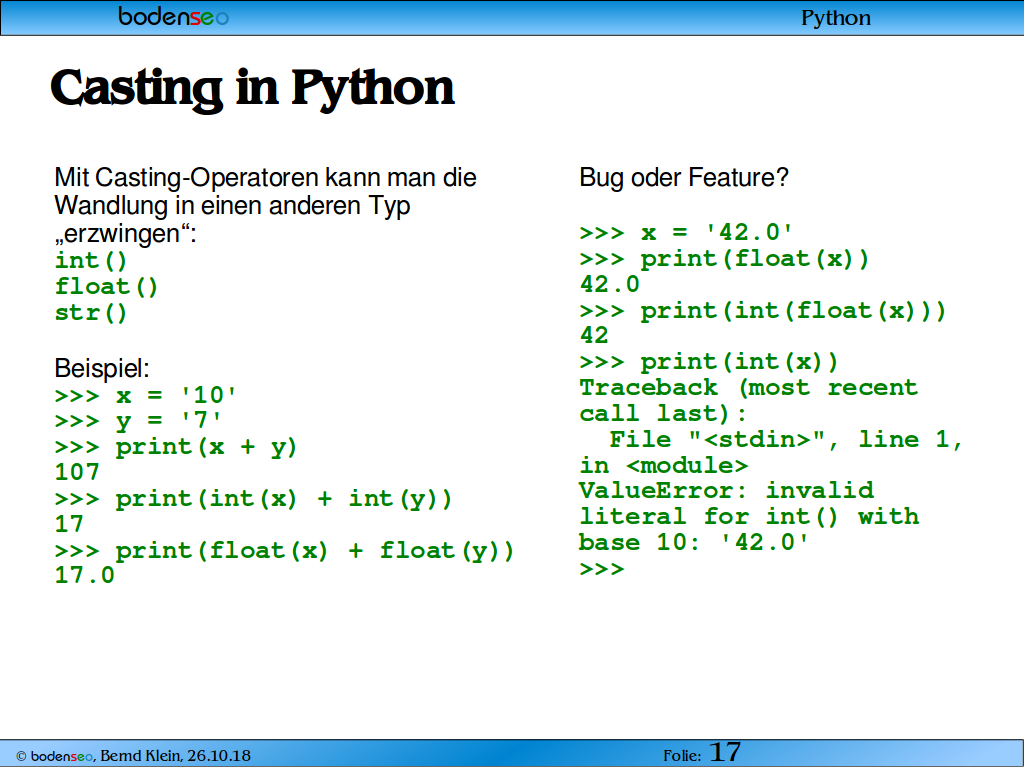This screenshot has width=1024, height=768.
Task: Click the 'Python' header label
Action: pos(835,18)
